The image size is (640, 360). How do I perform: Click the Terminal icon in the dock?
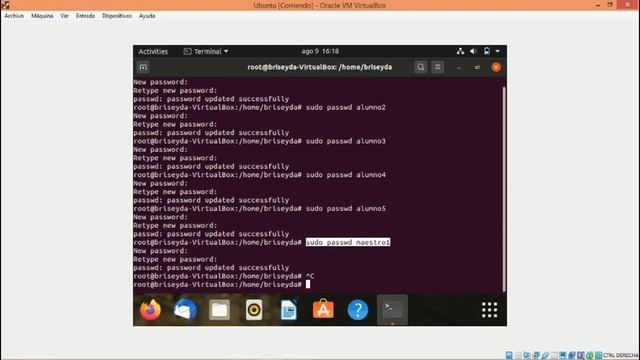click(392, 310)
